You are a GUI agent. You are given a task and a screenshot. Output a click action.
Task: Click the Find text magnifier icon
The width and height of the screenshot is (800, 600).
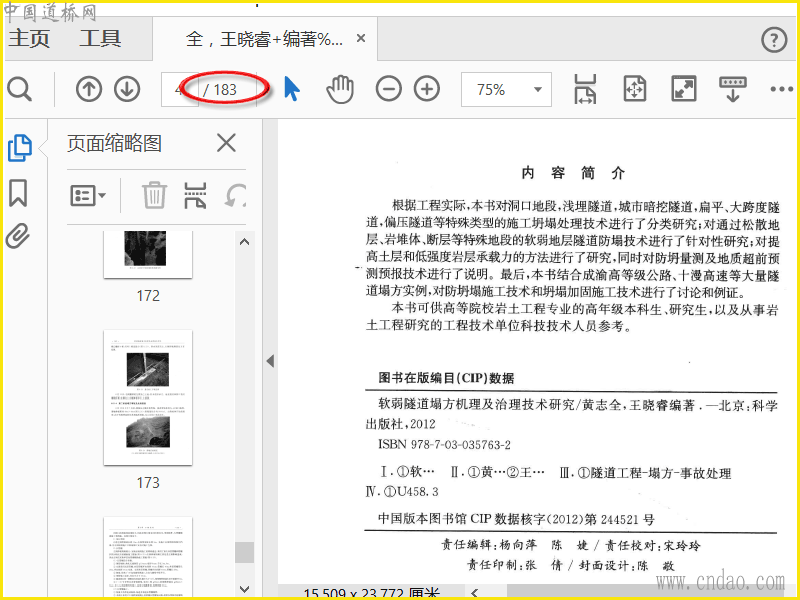[20, 89]
